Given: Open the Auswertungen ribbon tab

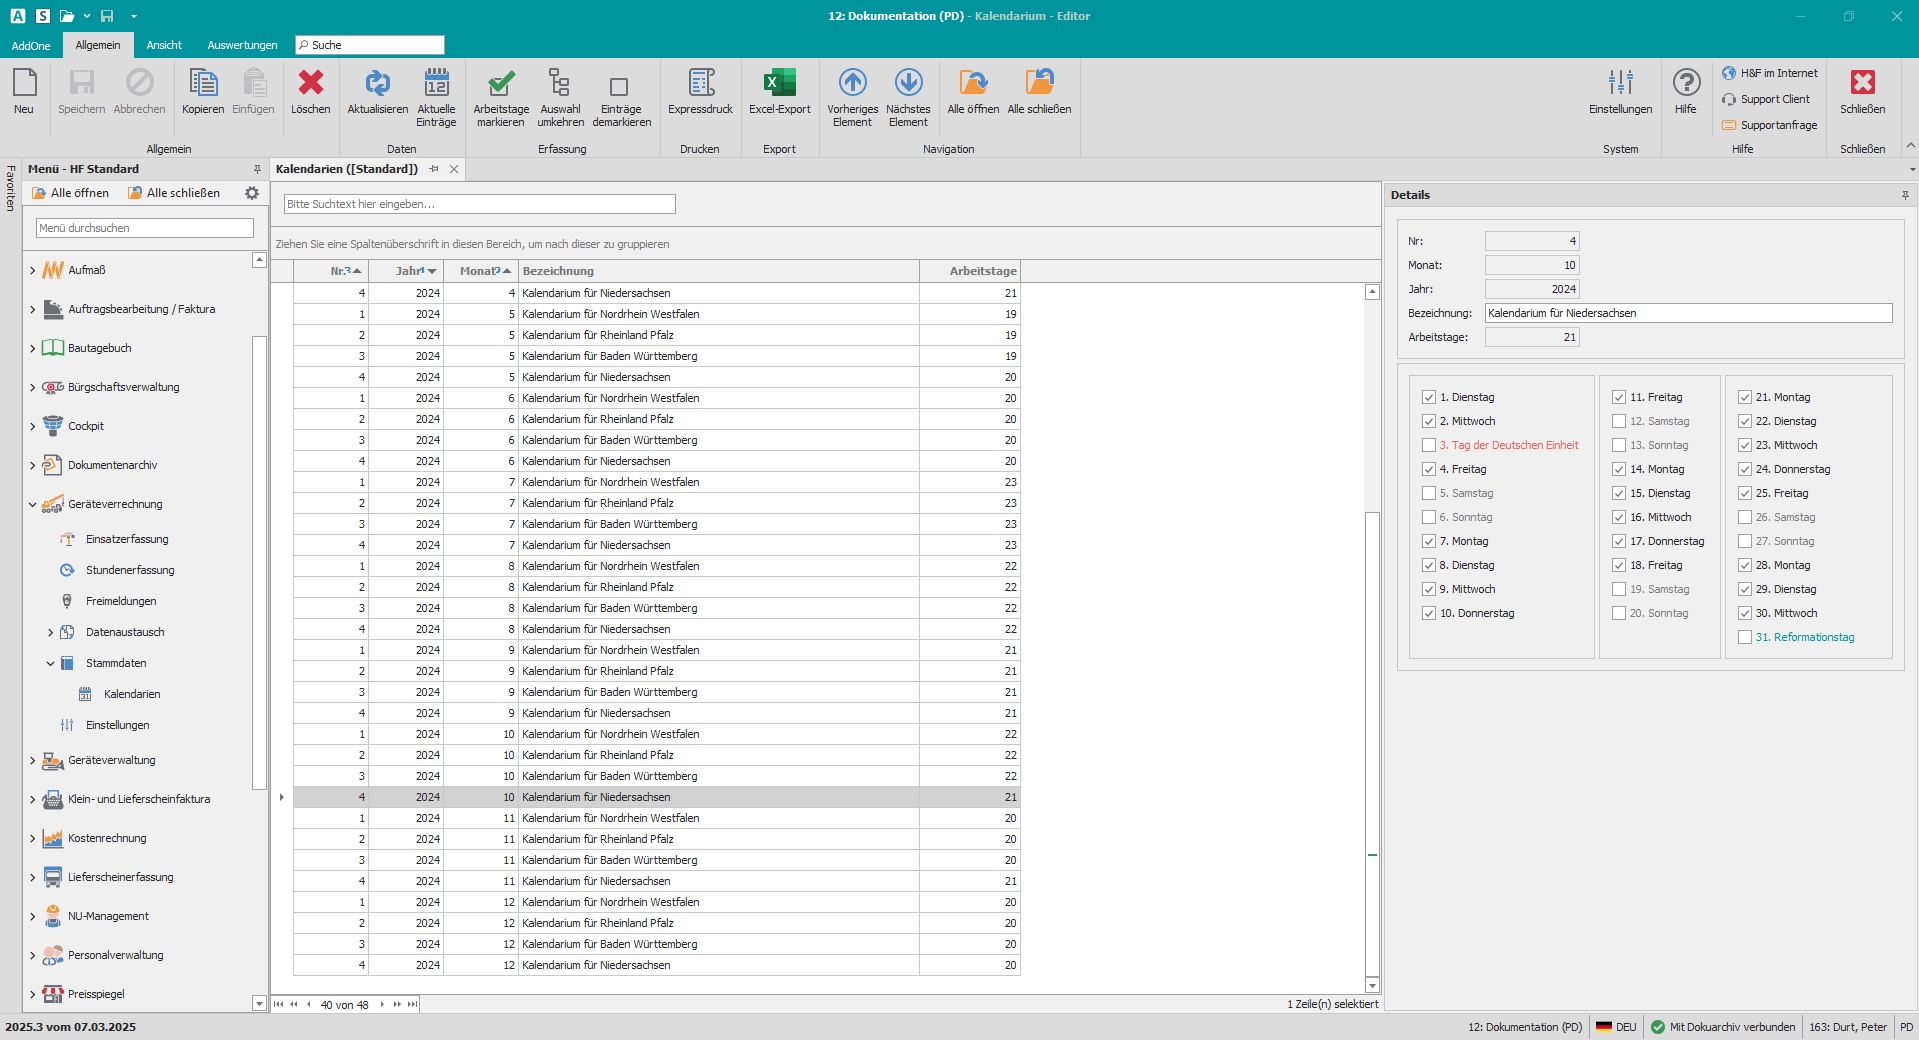Looking at the screenshot, I should [242, 45].
